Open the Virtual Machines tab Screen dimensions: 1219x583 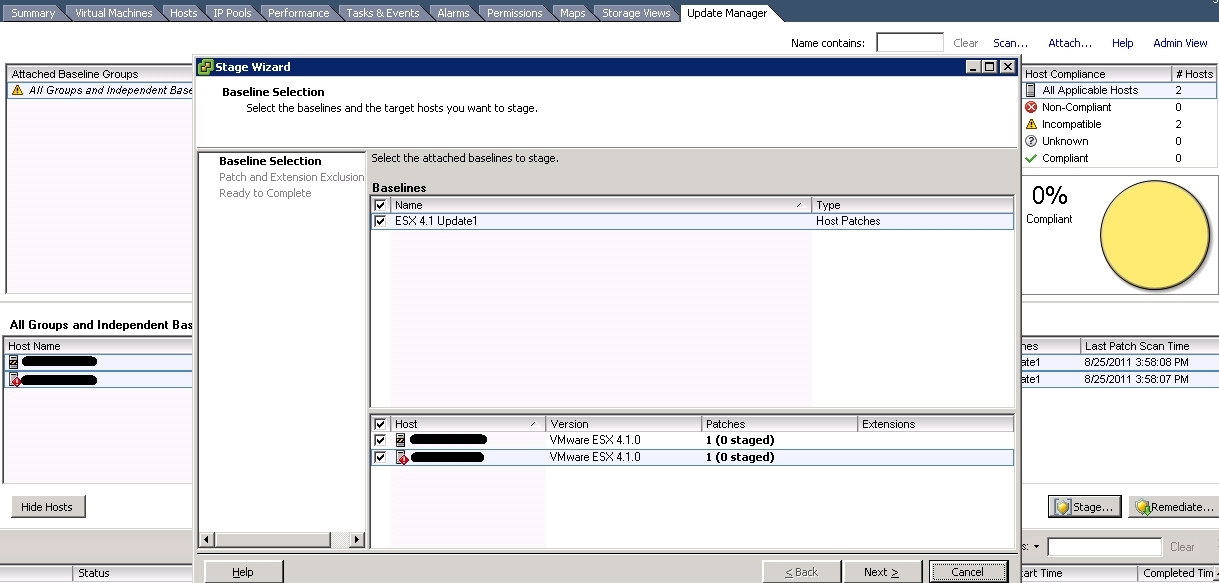pyautogui.click(x=114, y=13)
